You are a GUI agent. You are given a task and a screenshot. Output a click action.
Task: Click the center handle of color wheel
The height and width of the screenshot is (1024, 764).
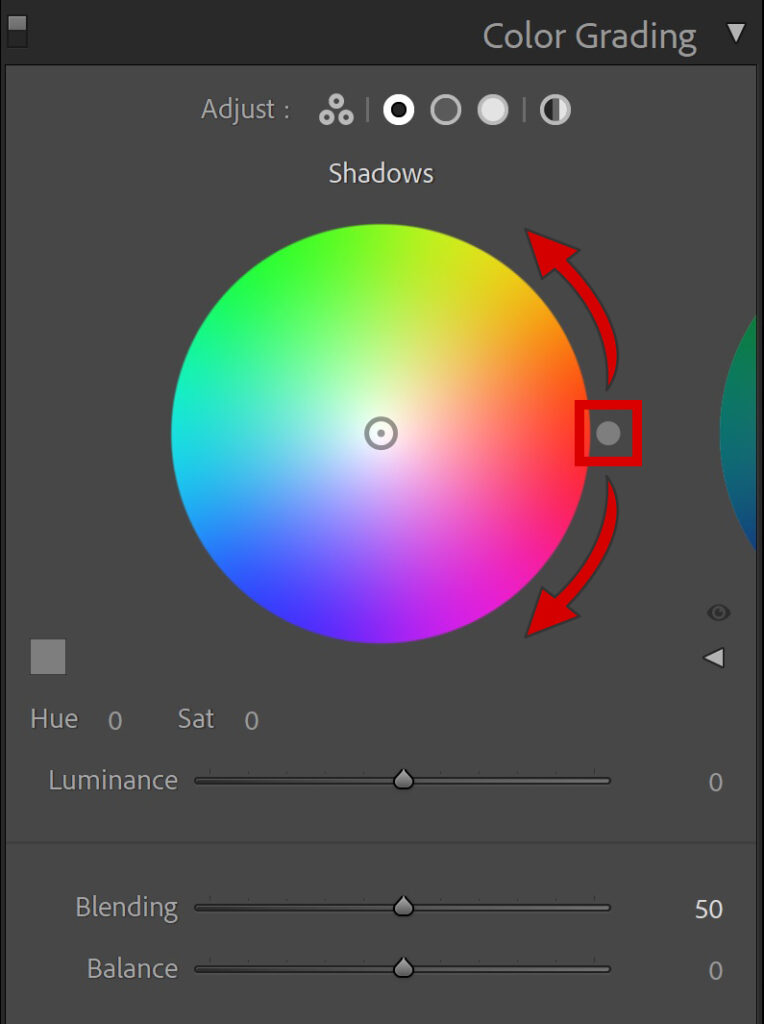381,433
